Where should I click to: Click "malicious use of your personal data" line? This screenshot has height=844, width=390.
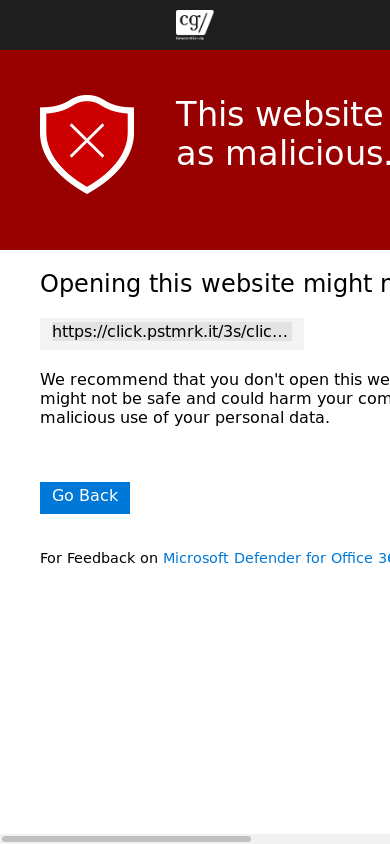185,418
